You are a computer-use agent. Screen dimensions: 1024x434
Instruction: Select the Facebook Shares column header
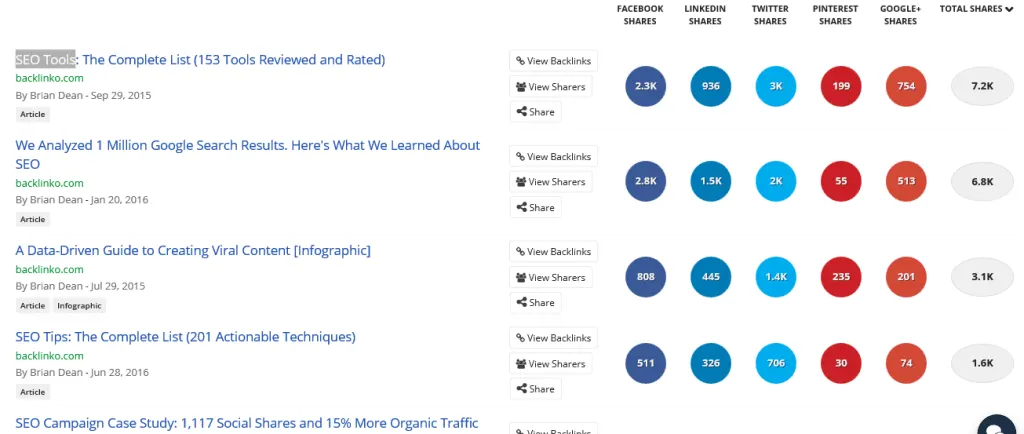pos(640,15)
